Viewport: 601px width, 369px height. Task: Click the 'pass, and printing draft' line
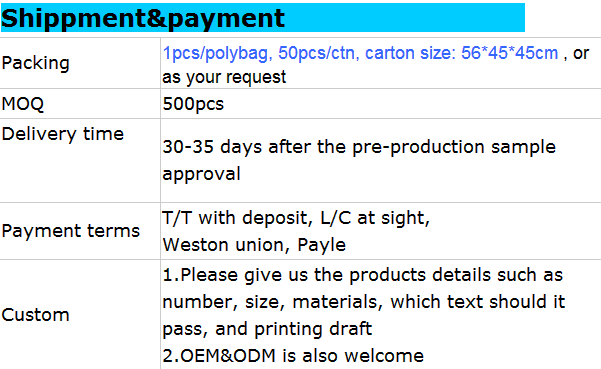tap(267, 329)
